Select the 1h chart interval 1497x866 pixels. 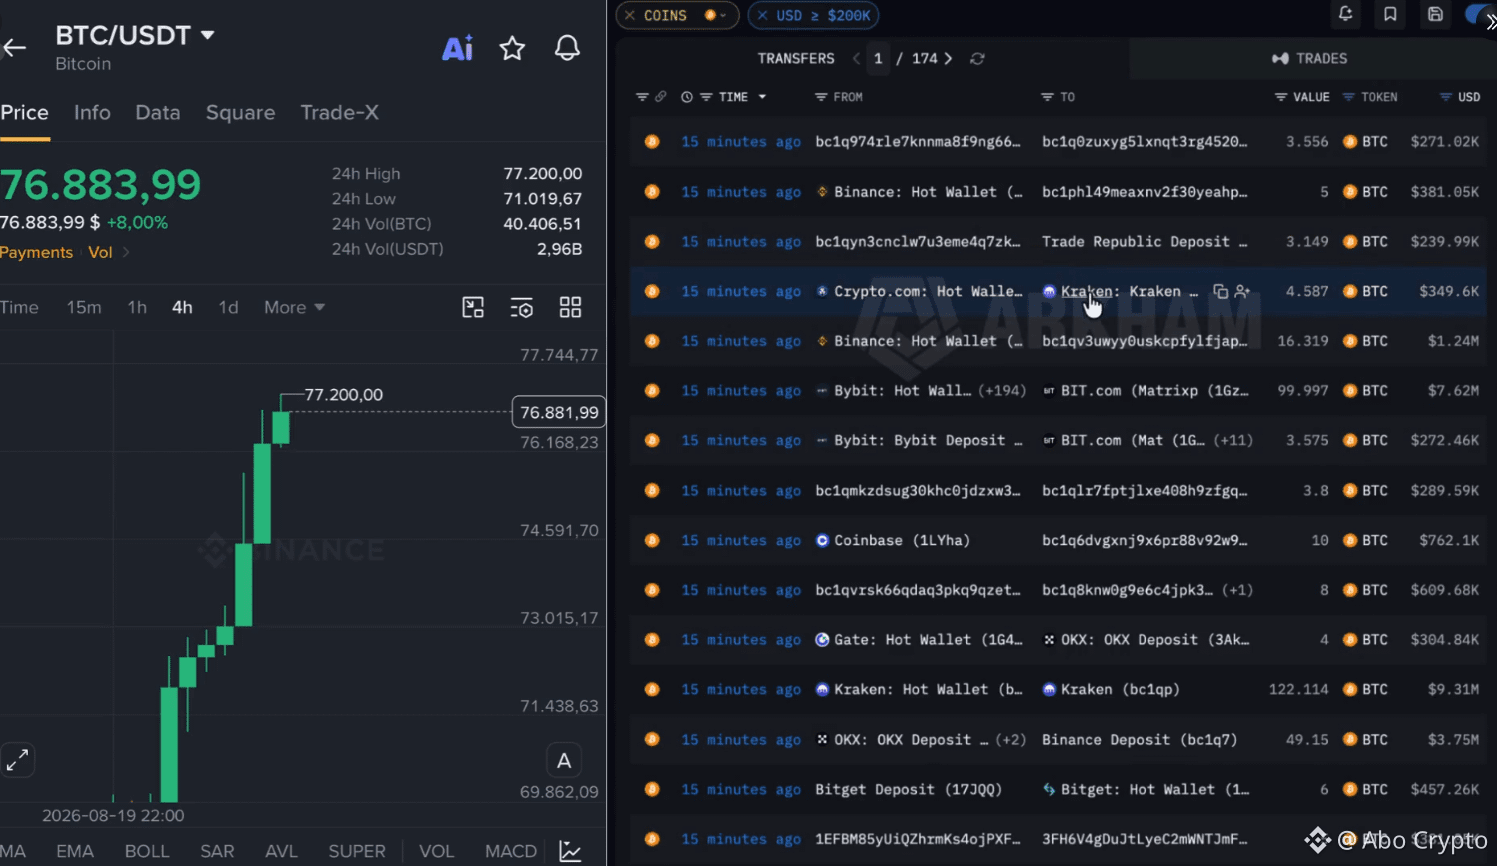coord(137,307)
